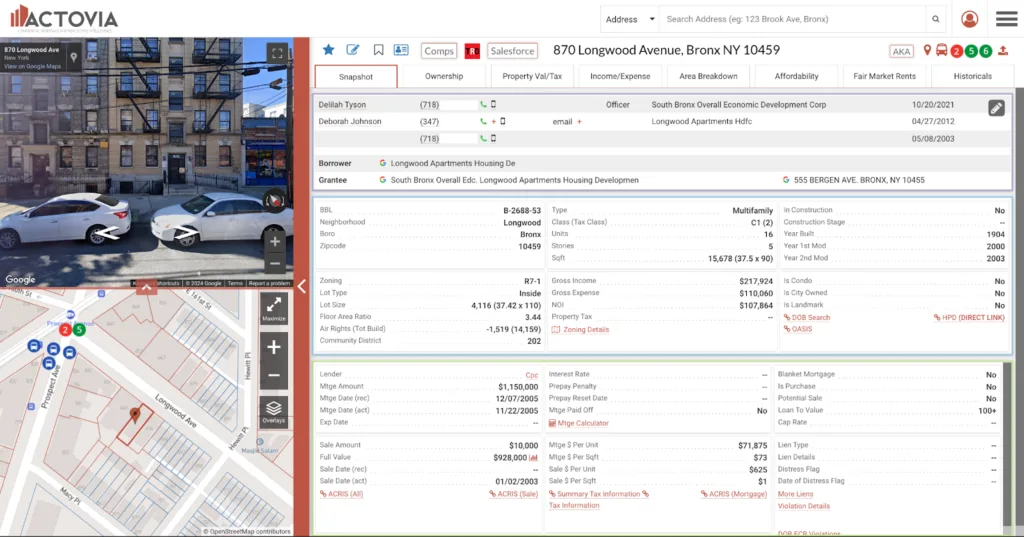This screenshot has width=1024, height=537.
Task: Click the search magnifier icon
Action: tap(936, 19)
